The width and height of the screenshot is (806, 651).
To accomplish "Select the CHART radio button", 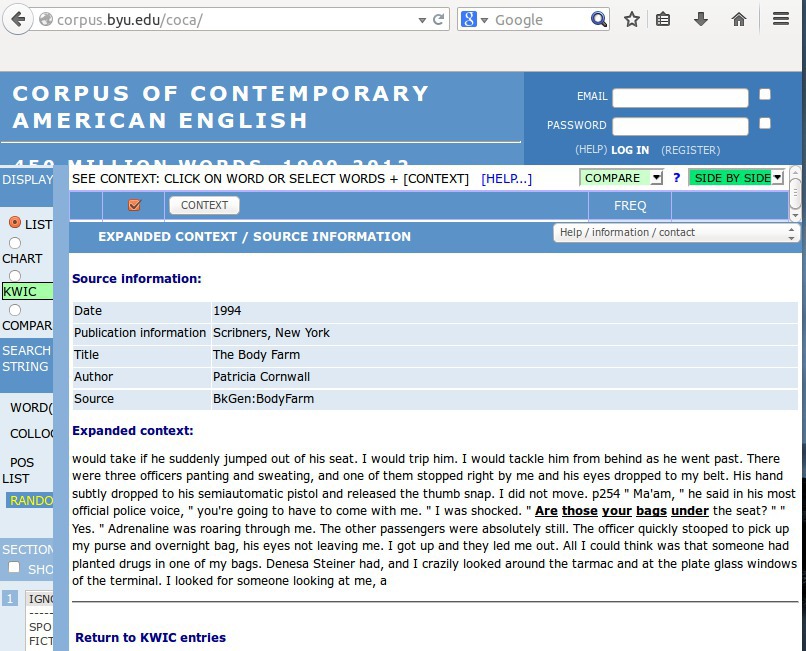I will (x=14, y=243).
